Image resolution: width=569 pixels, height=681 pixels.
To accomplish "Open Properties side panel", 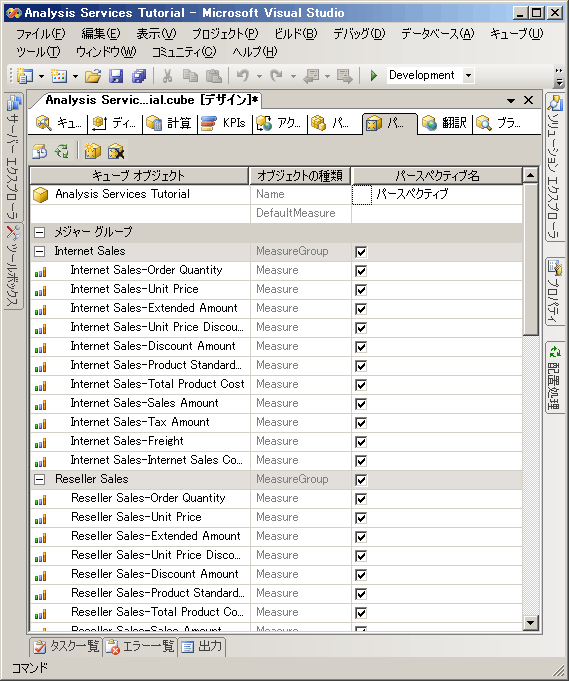I will click(555, 291).
